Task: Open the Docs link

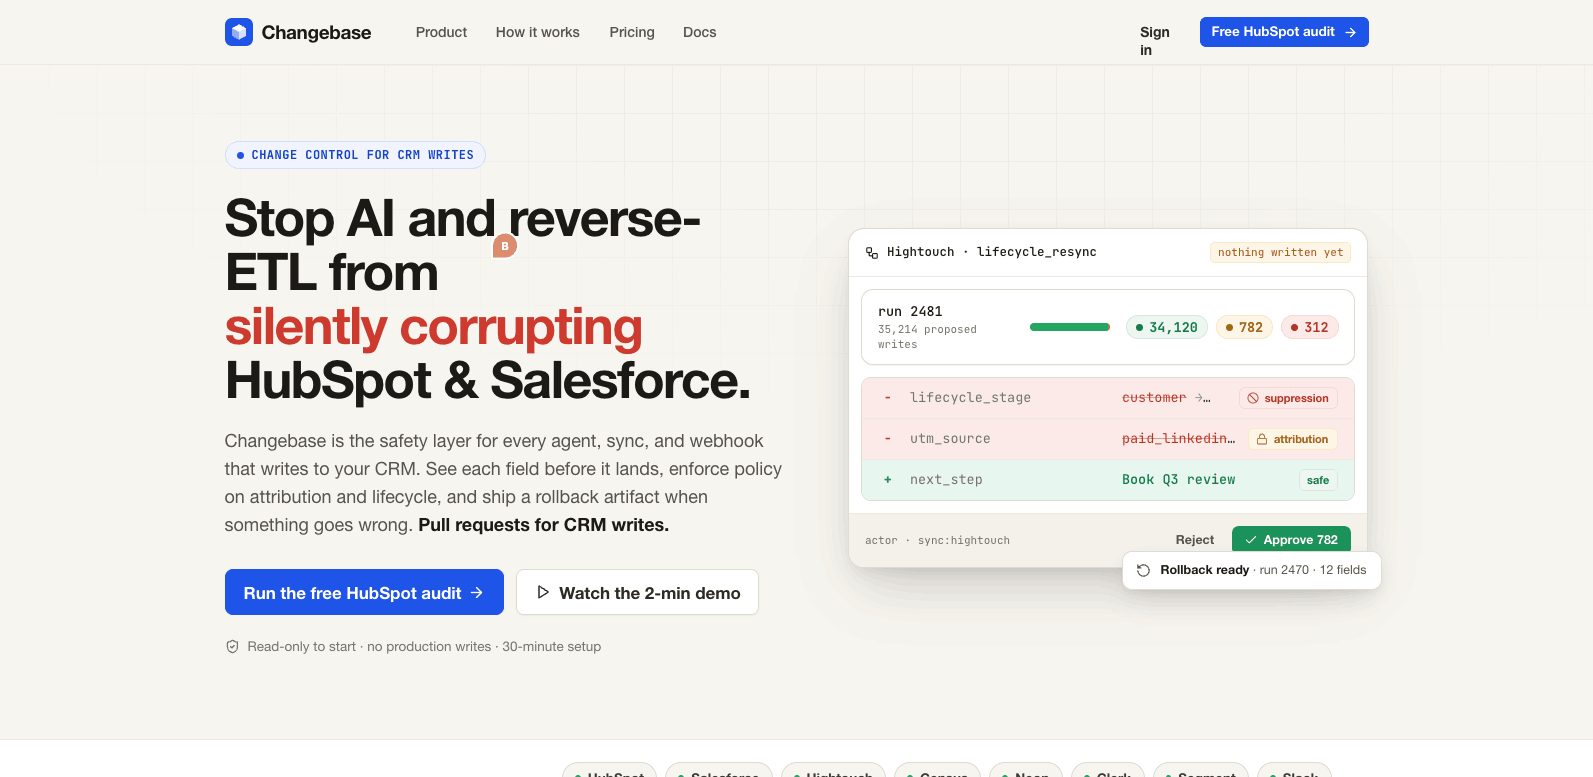Action: pos(699,32)
